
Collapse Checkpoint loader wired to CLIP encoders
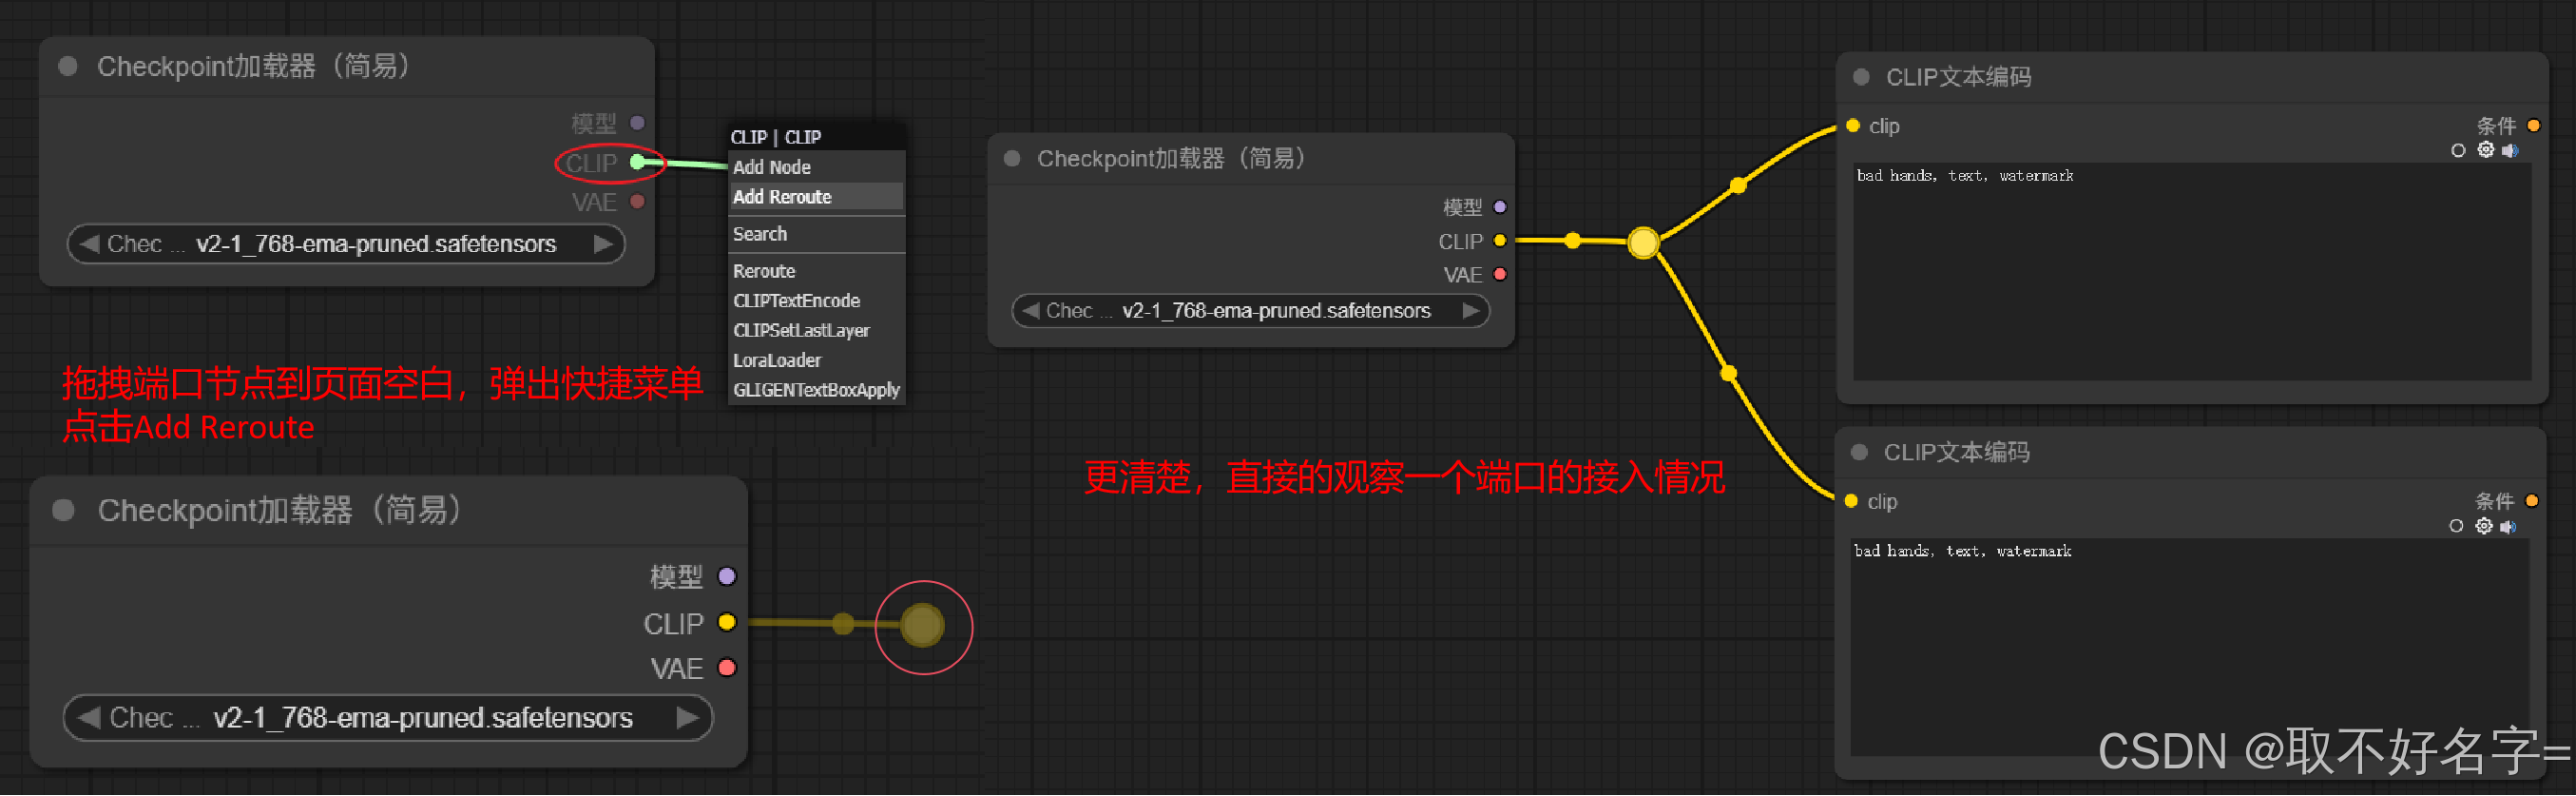[x=1012, y=158]
